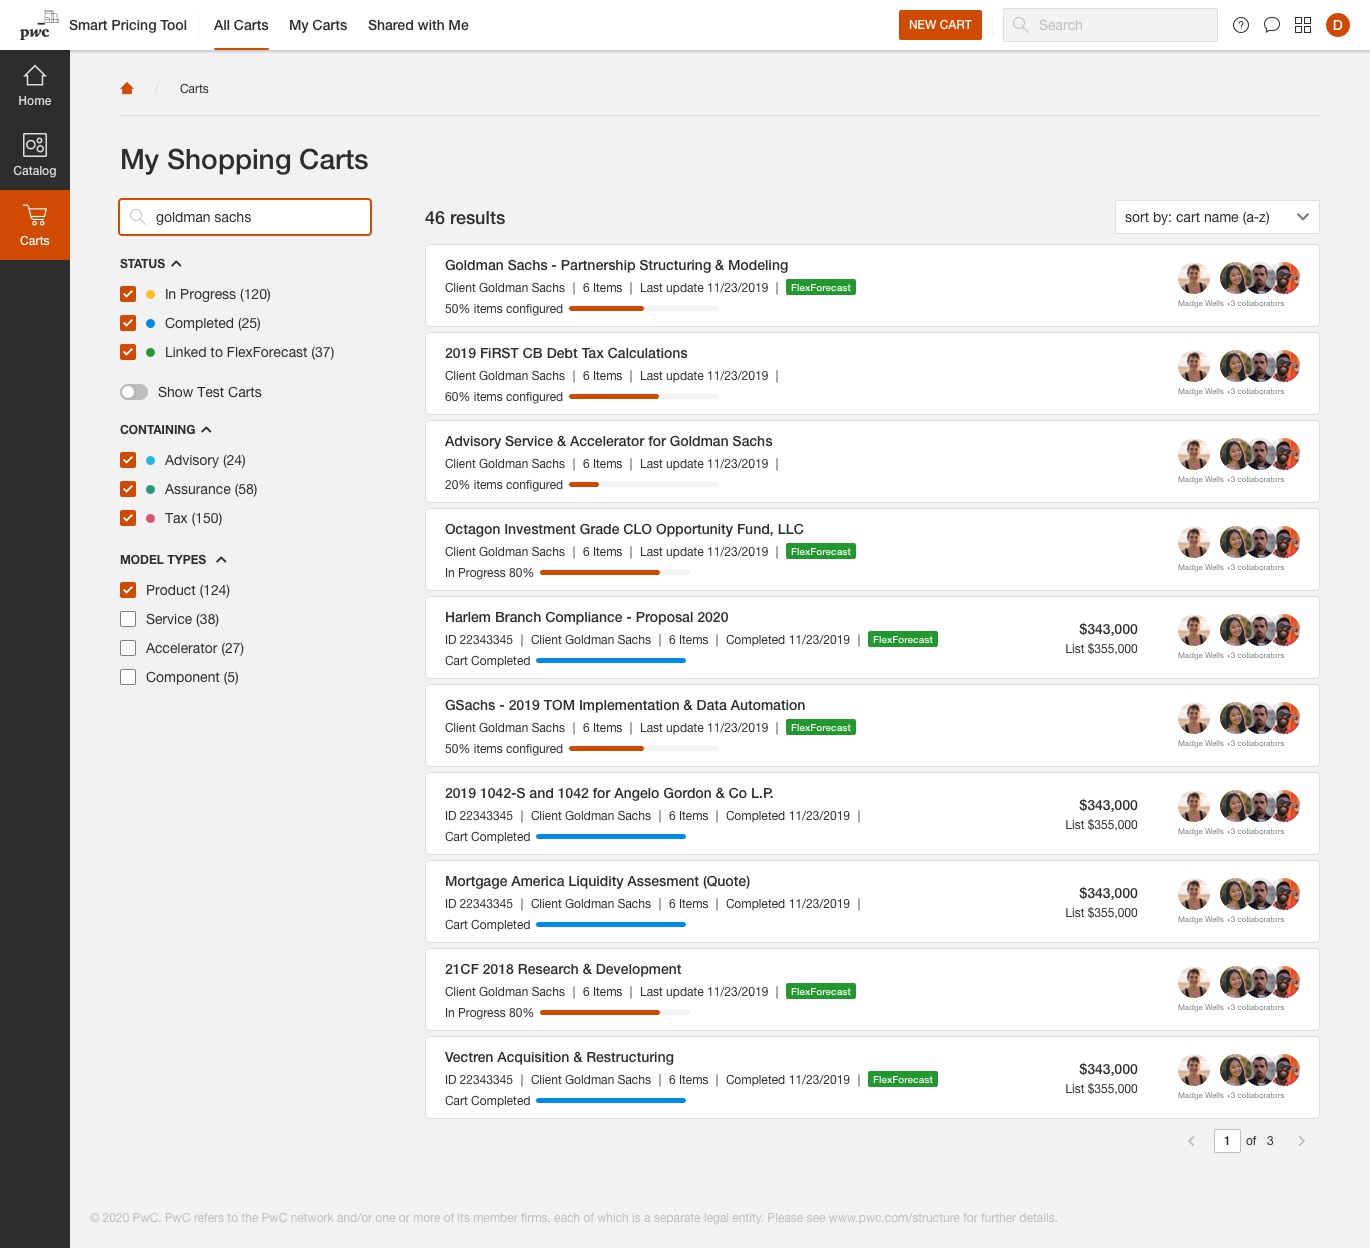Image resolution: width=1370 pixels, height=1248 pixels.
Task: Switch to the My Carts tab
Action: point(318,25)
